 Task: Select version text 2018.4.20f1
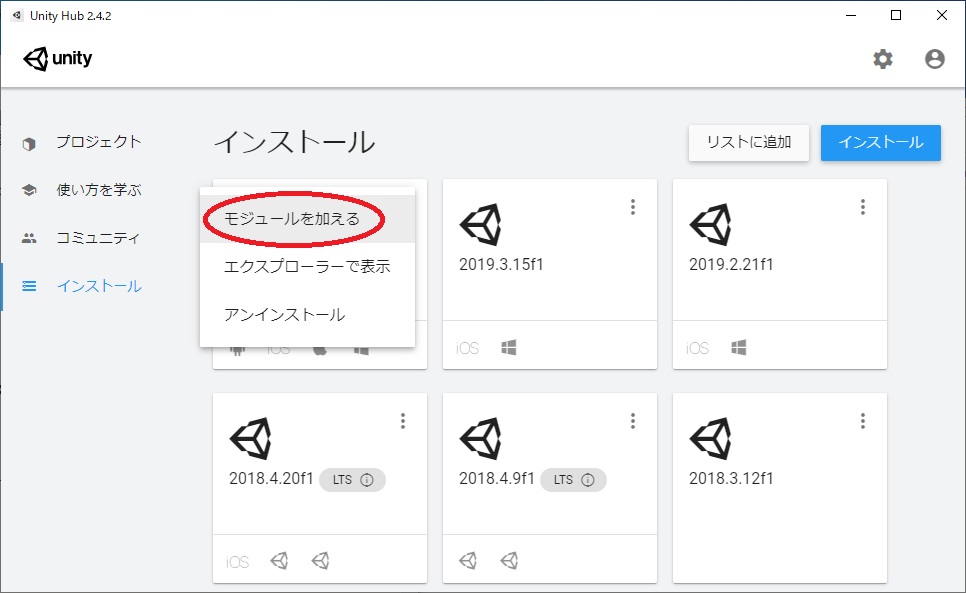coord(271,478)
